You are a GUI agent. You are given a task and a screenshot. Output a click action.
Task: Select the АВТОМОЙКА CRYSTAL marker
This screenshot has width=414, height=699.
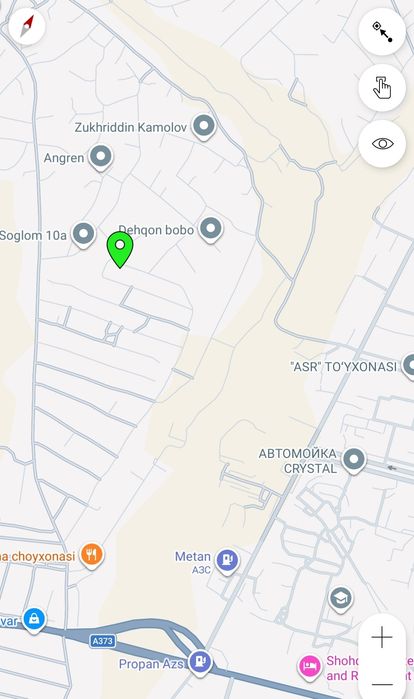click(x=354, y=460)
